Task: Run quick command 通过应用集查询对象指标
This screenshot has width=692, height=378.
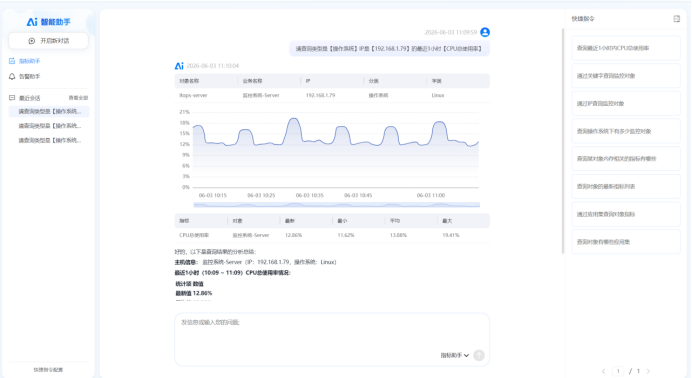Action: [626, 214]
